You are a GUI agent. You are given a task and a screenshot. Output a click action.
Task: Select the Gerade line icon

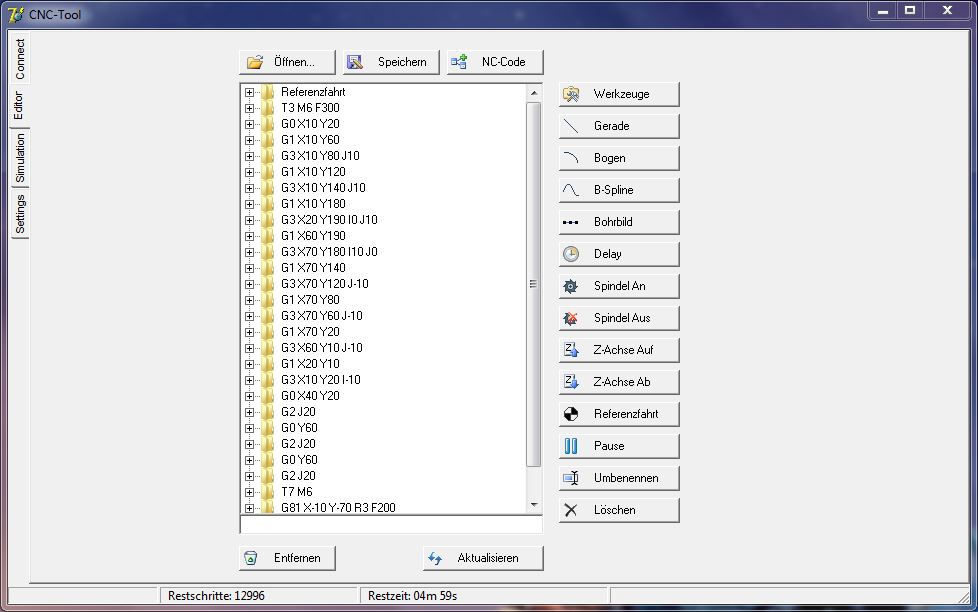[x=571, y=126]
